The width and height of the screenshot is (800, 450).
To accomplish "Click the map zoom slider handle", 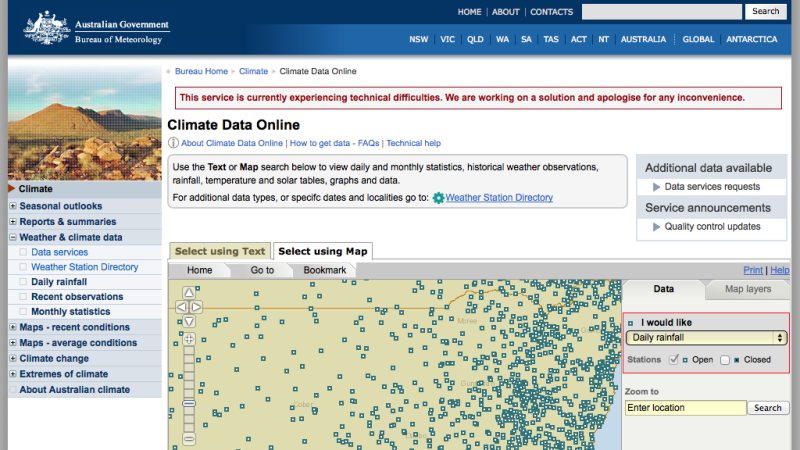I will pyautogui.click(x=189, y=404).
